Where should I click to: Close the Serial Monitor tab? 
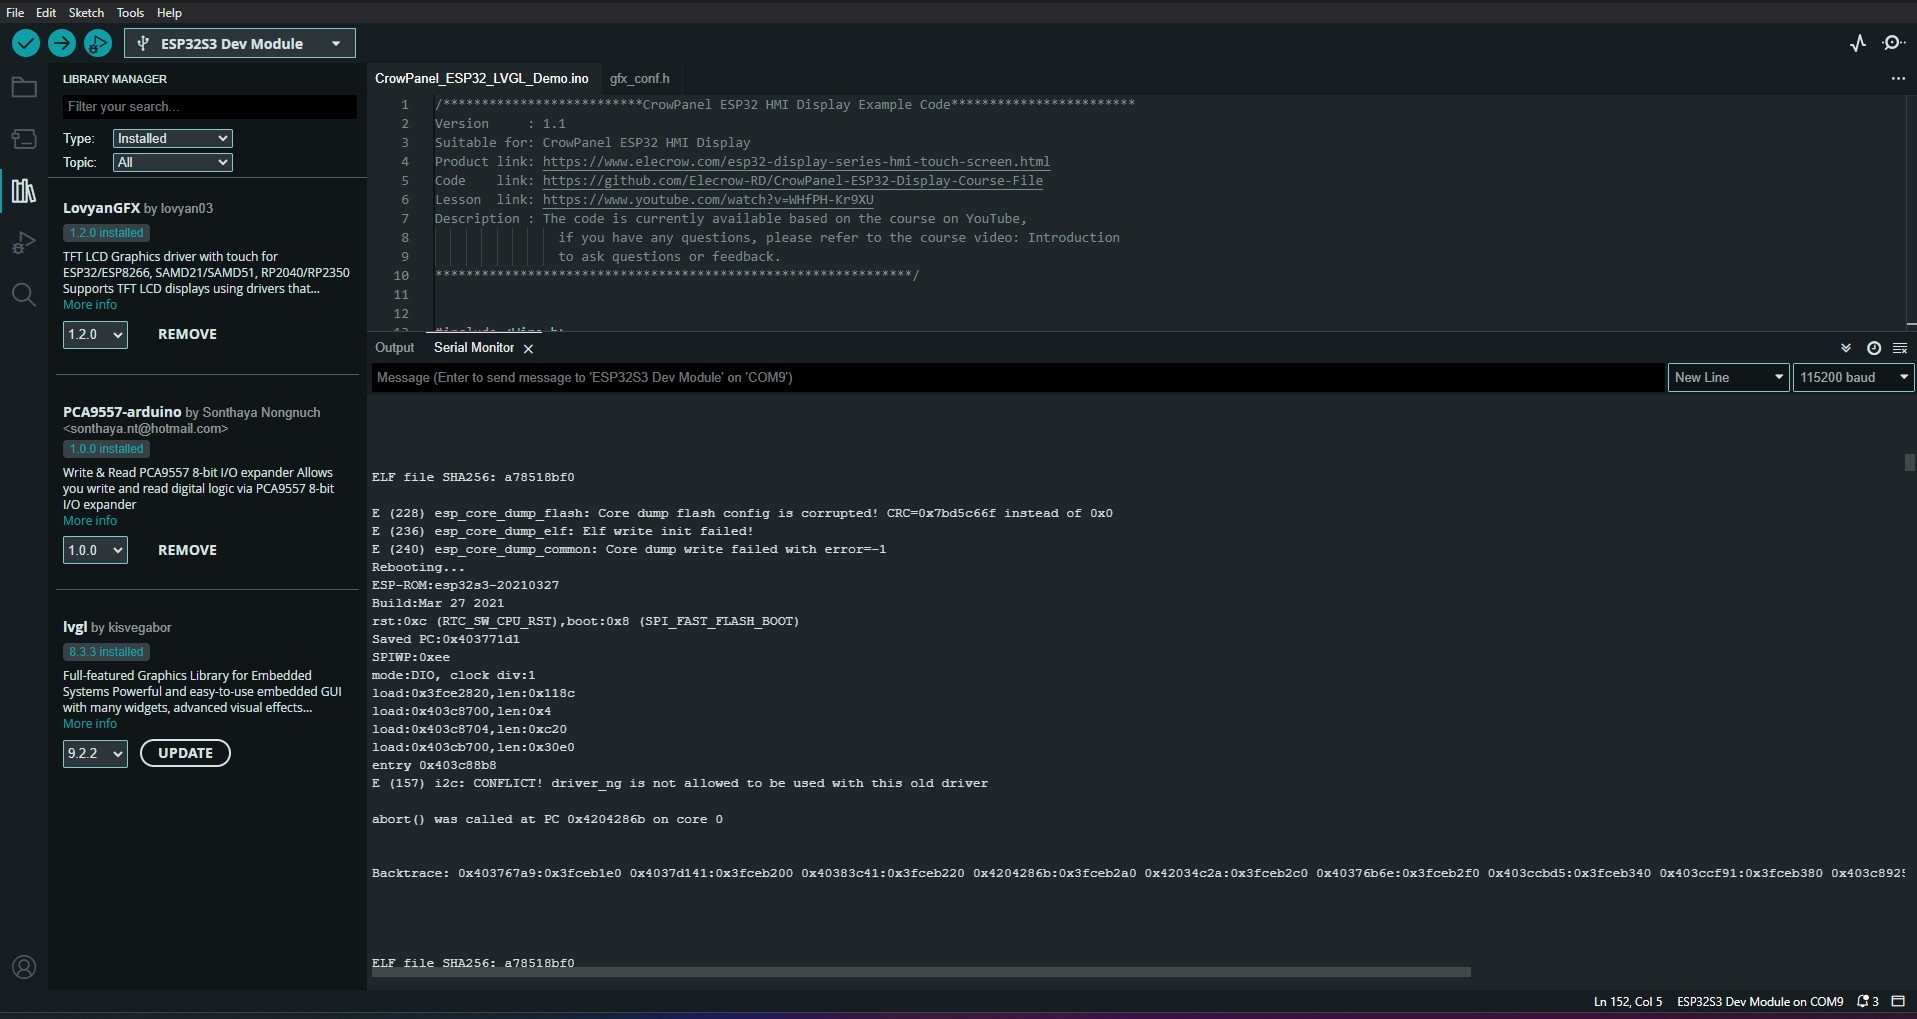528,348
